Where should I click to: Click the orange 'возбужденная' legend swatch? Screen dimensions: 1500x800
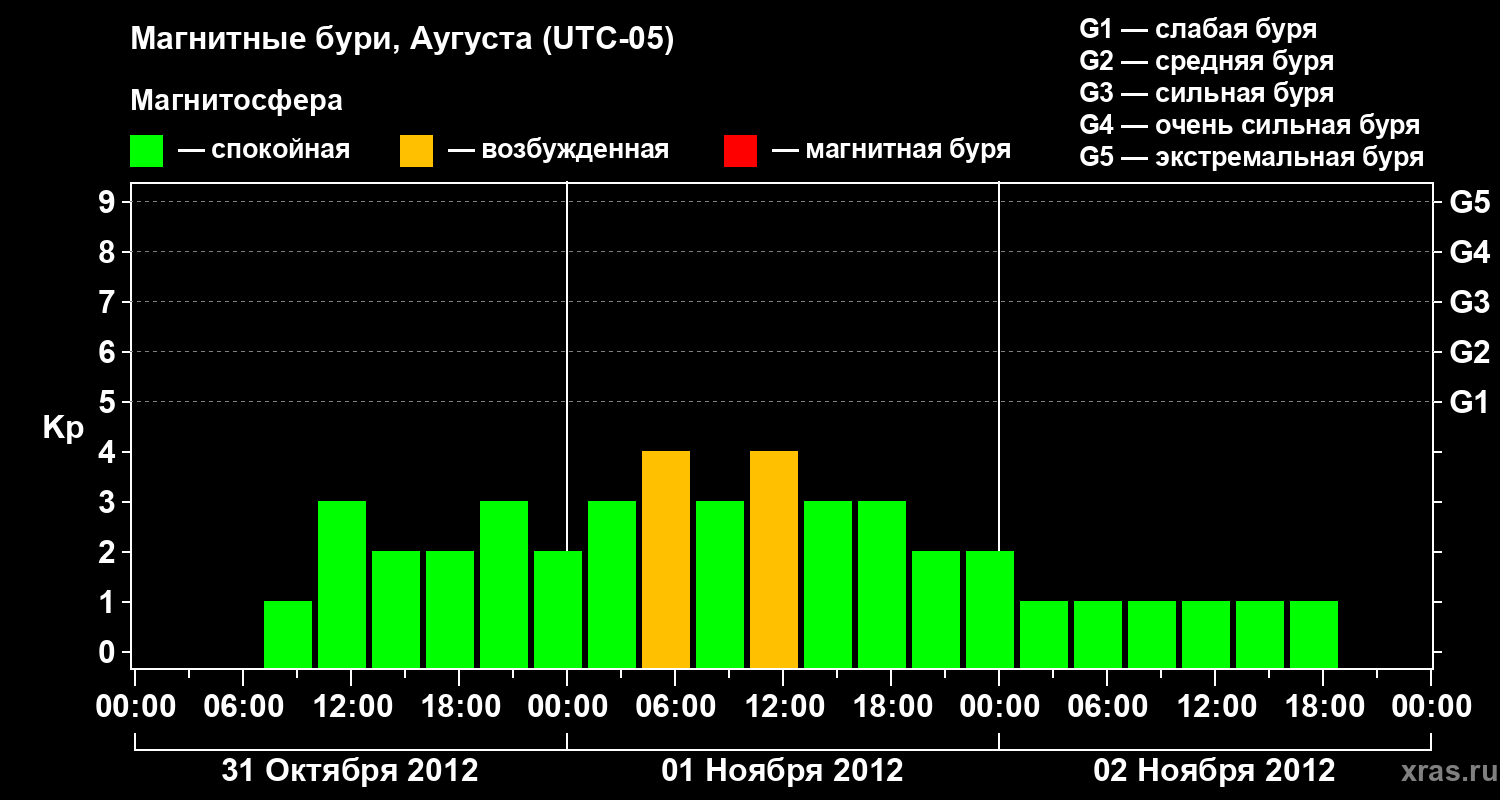click(416, 151)
